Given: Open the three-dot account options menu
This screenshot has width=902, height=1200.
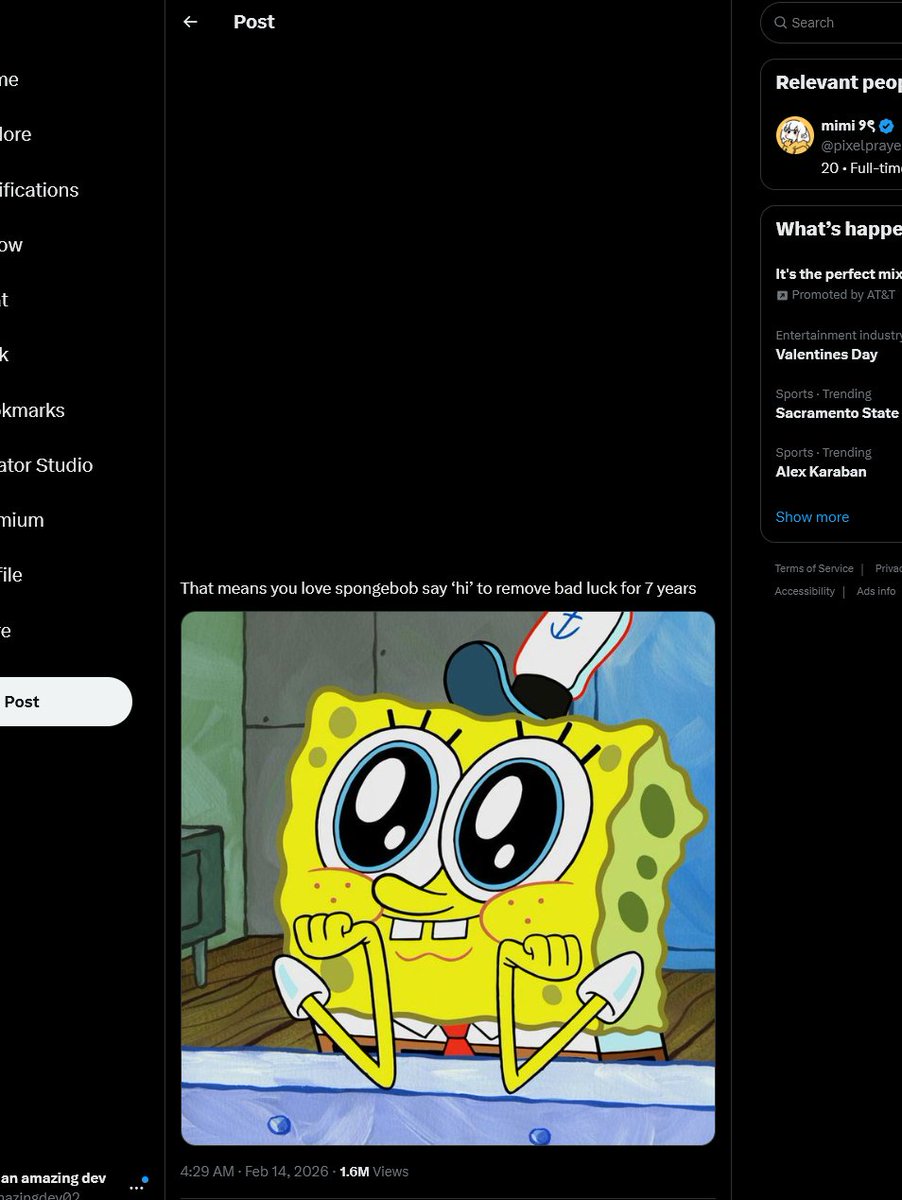Looking at the screenshot, I should coord(135,1188).
